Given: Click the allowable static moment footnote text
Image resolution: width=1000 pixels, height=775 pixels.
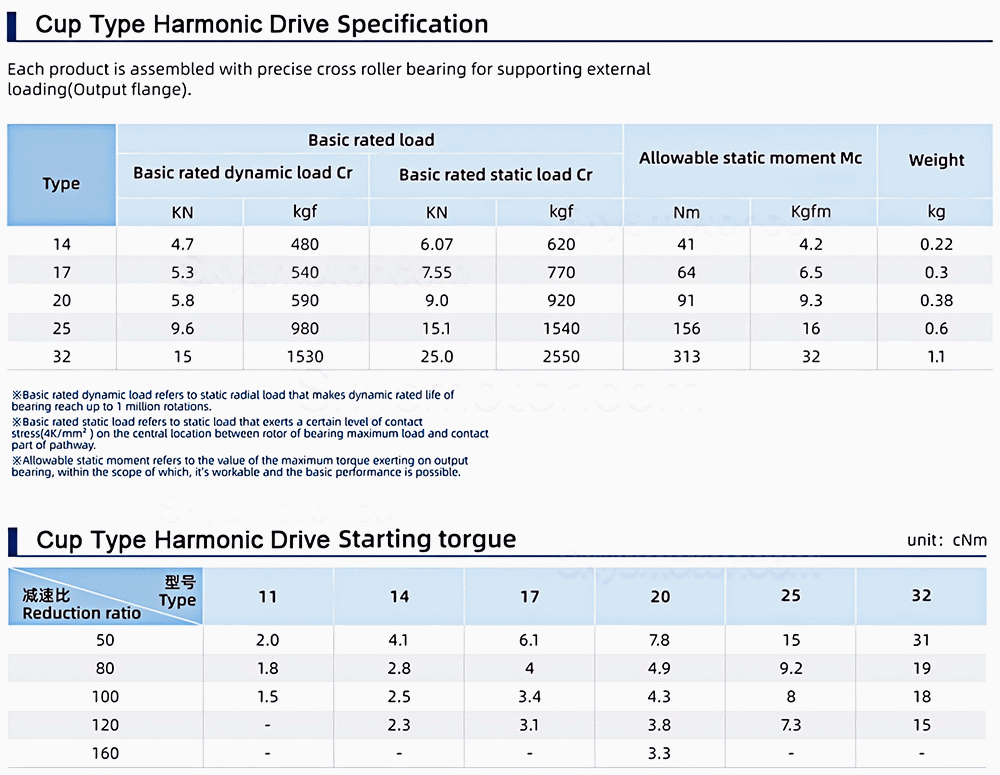Looking at the screenshot, I should point(240,466).
